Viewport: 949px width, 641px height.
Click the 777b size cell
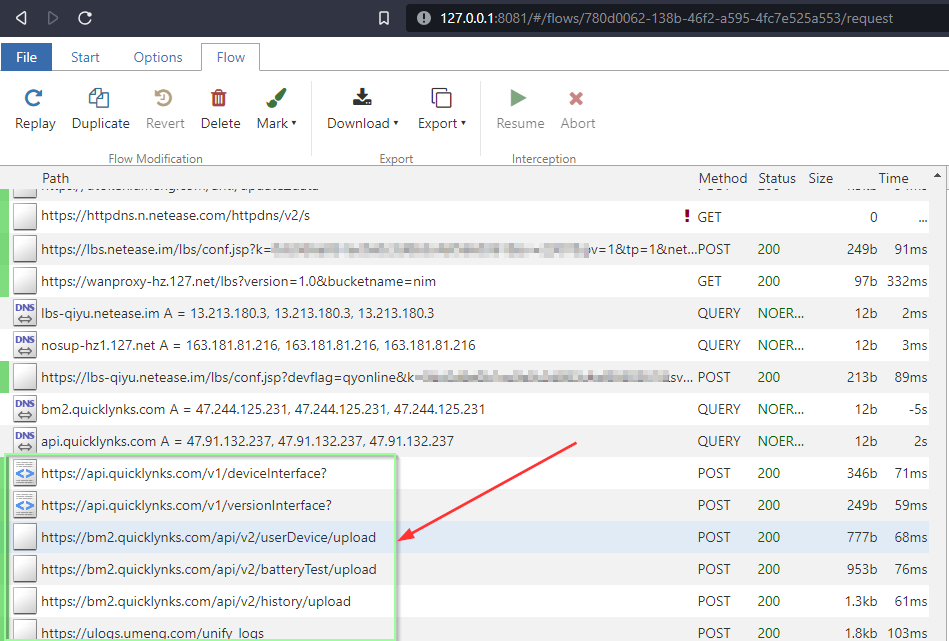click(862, 537)
